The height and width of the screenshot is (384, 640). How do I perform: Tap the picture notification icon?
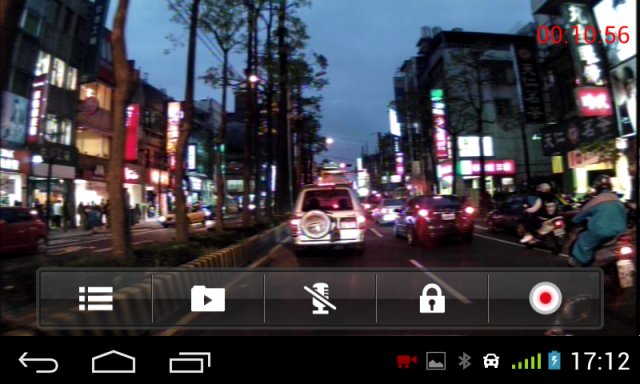click(436, 361)
